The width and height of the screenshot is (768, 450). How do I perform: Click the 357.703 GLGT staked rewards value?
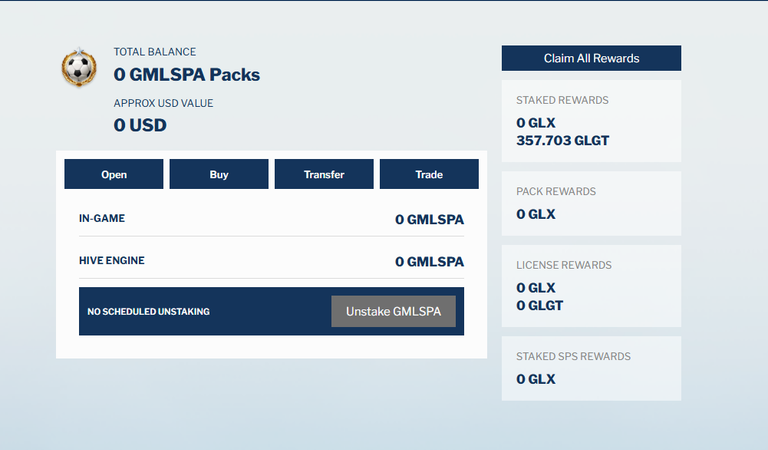563,141
